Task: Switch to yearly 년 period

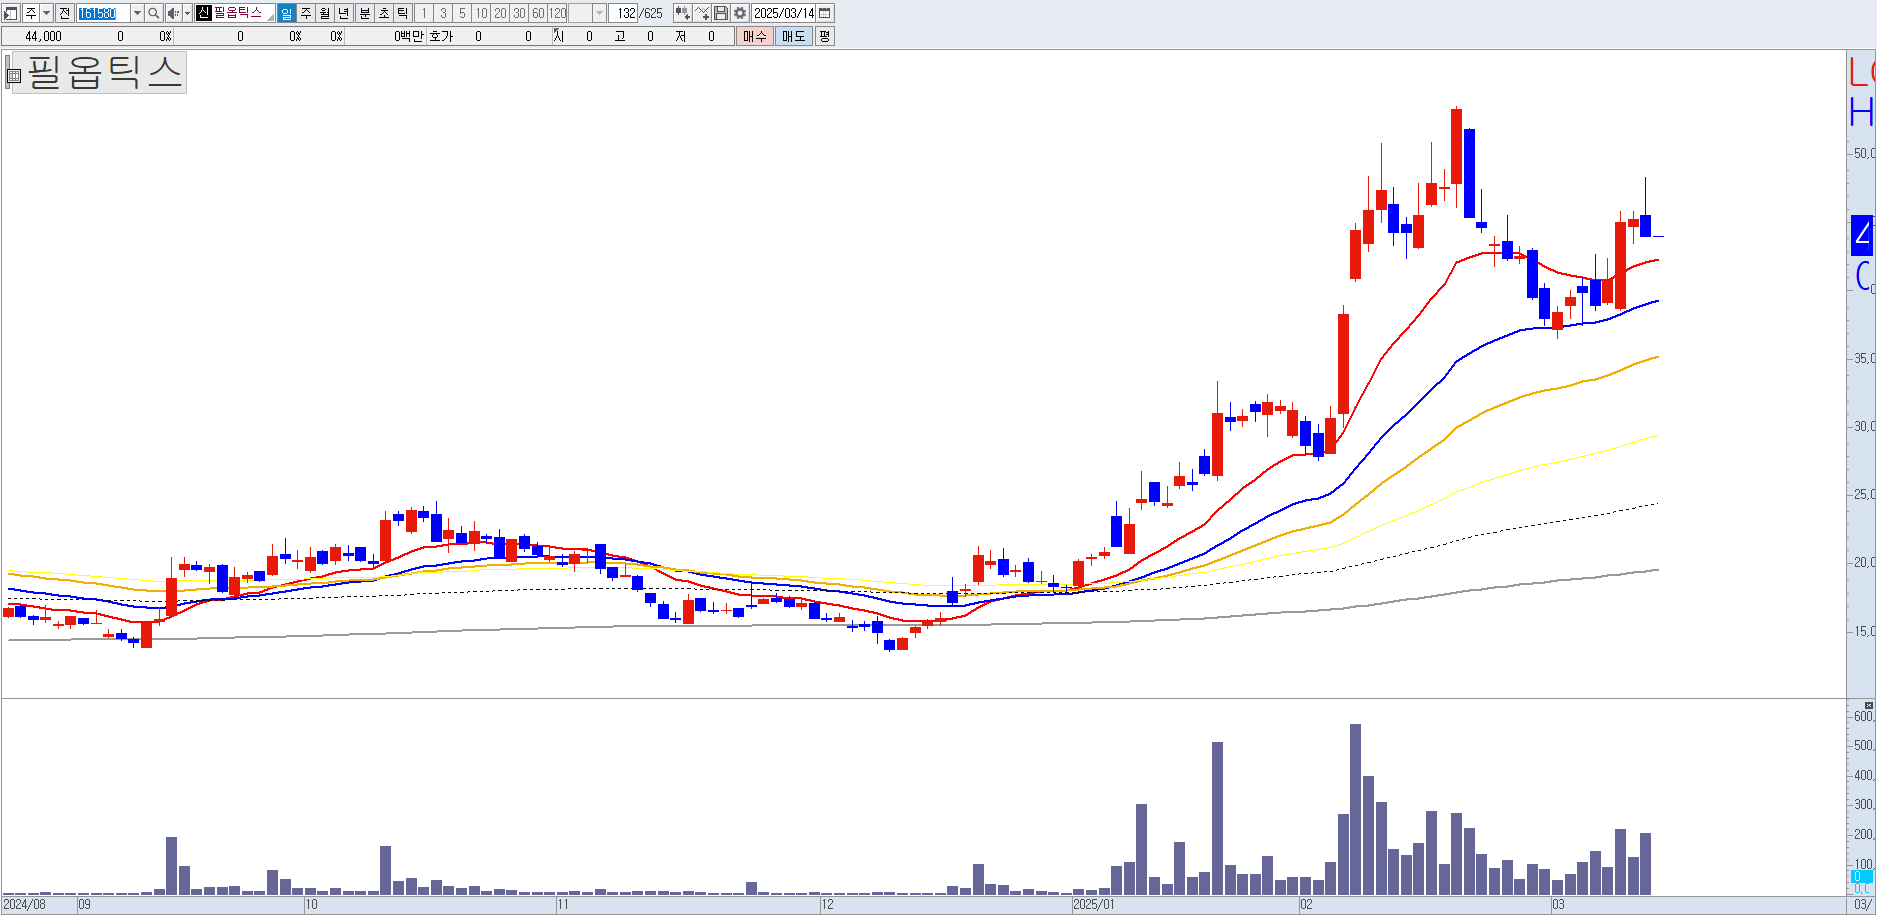Action: click(x=344, y=13)
